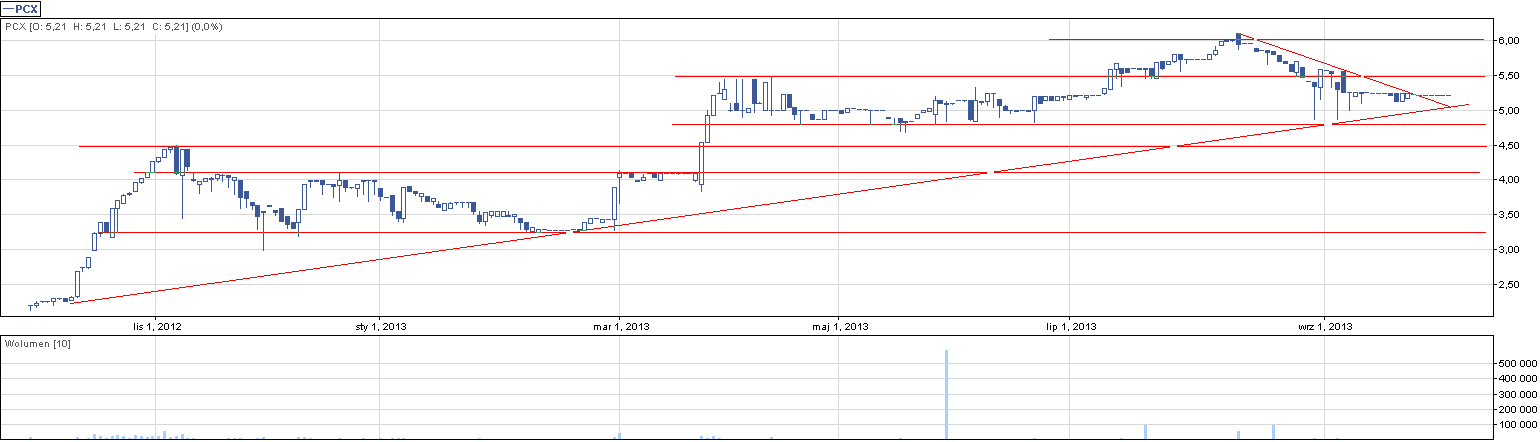The height and width of the screenshot is (442, 1540).
Task: Click the 3,50 price axis label
Action: tap(1508, 215)
